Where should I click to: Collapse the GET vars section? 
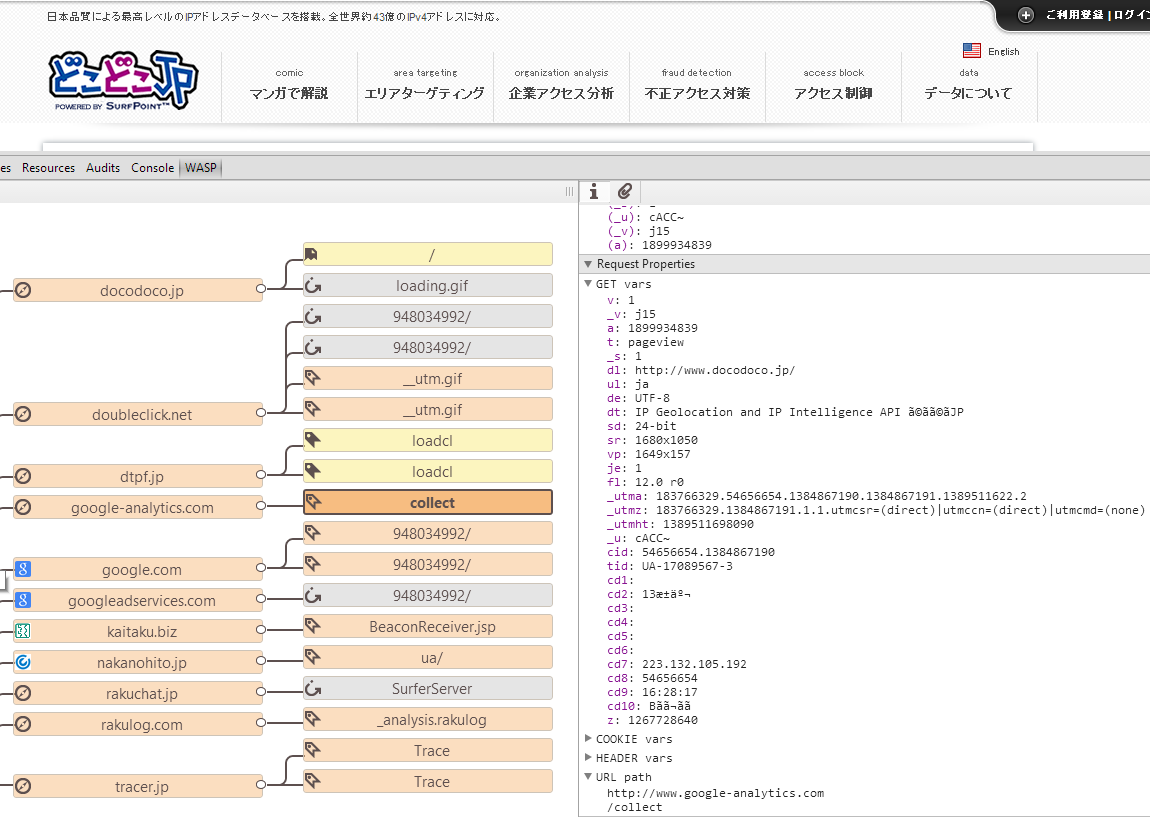tap(588, 284)
